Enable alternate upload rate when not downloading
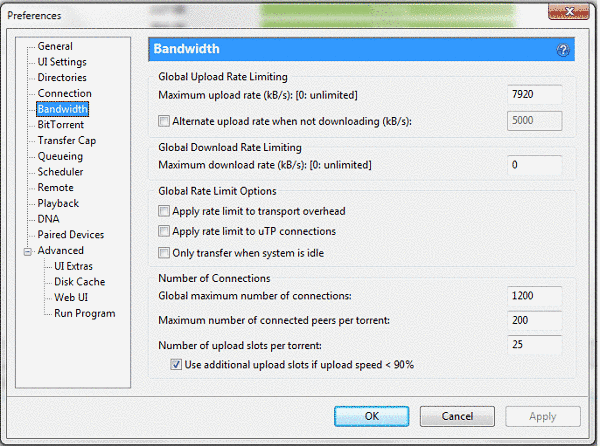600x446 pixels. point(164,121)
